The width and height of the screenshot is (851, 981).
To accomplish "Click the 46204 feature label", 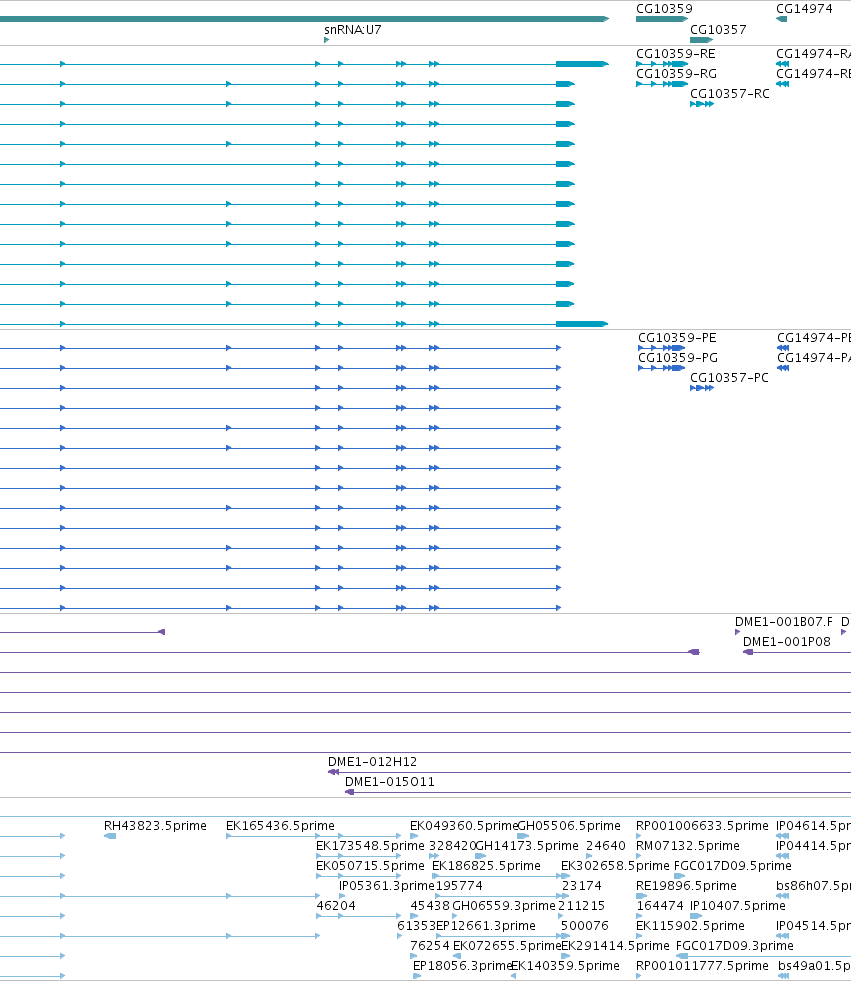I will point(336,906).
